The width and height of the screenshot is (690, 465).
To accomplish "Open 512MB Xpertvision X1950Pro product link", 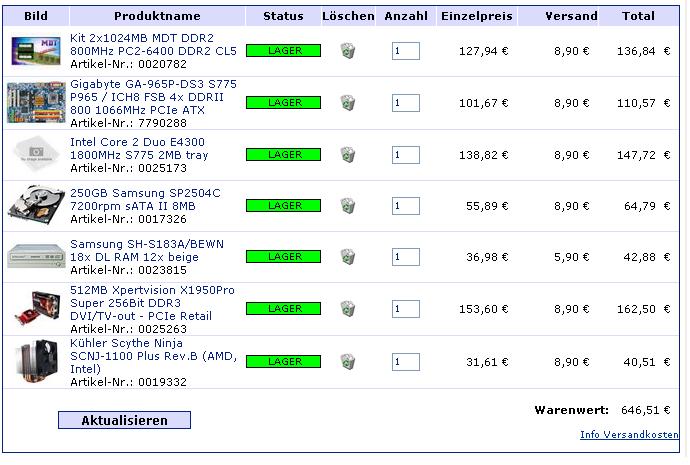I will tap(152, 303).
